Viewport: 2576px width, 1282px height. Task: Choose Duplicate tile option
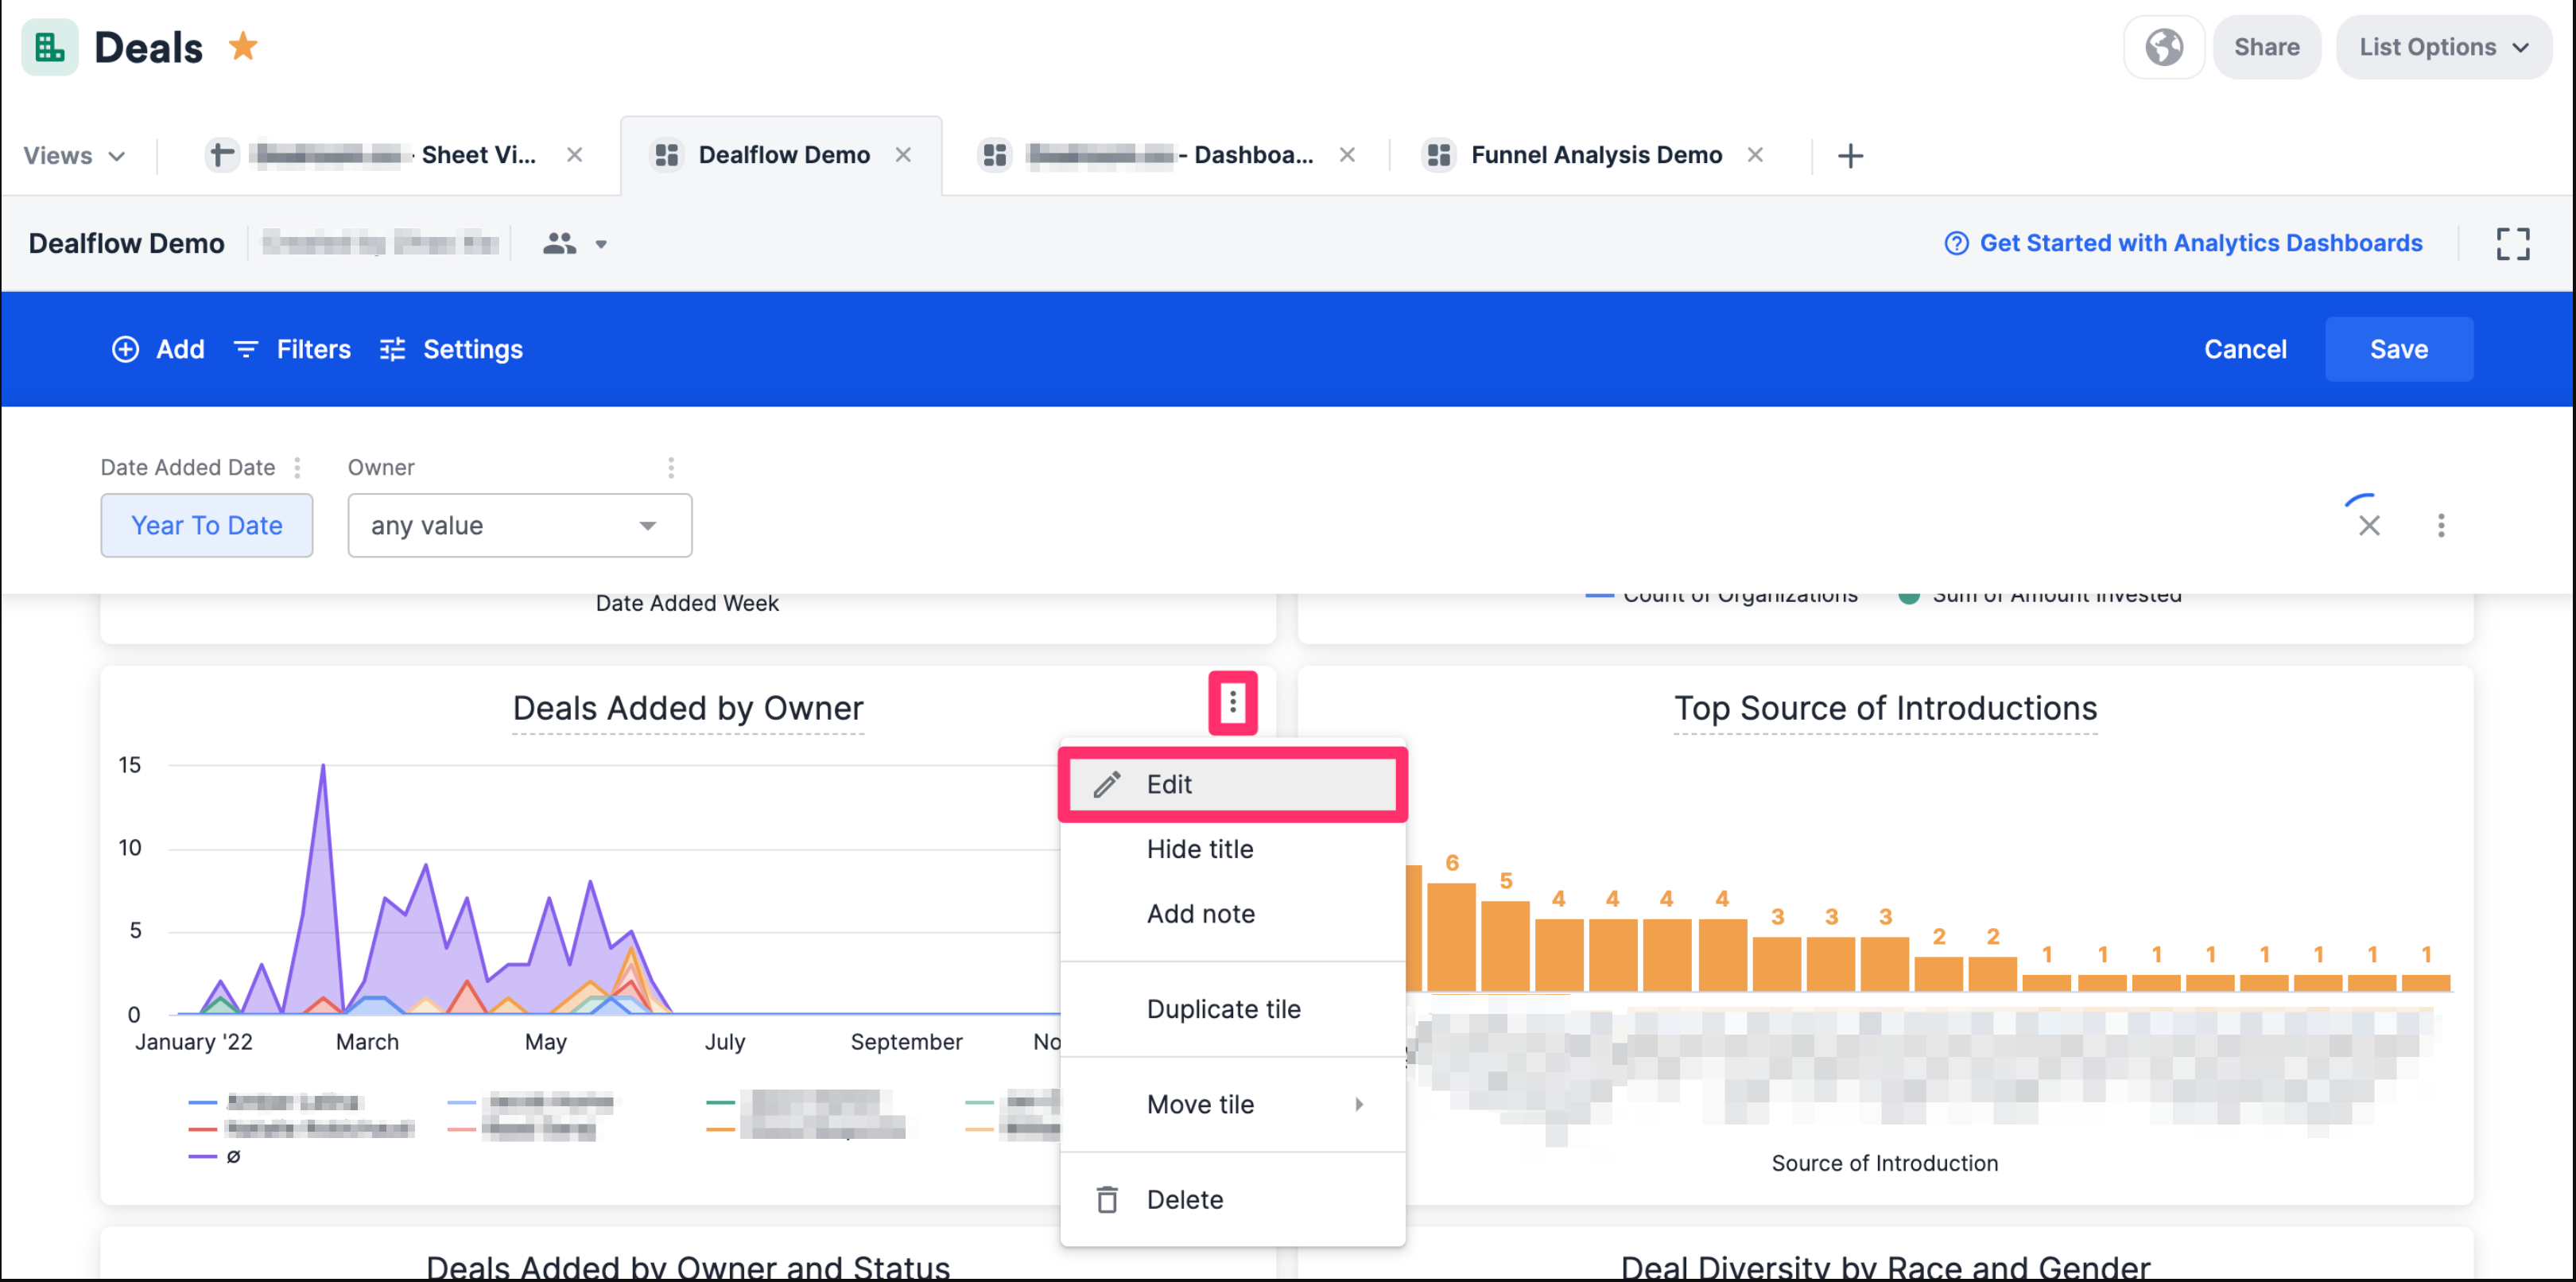tap(1232, 1009)
